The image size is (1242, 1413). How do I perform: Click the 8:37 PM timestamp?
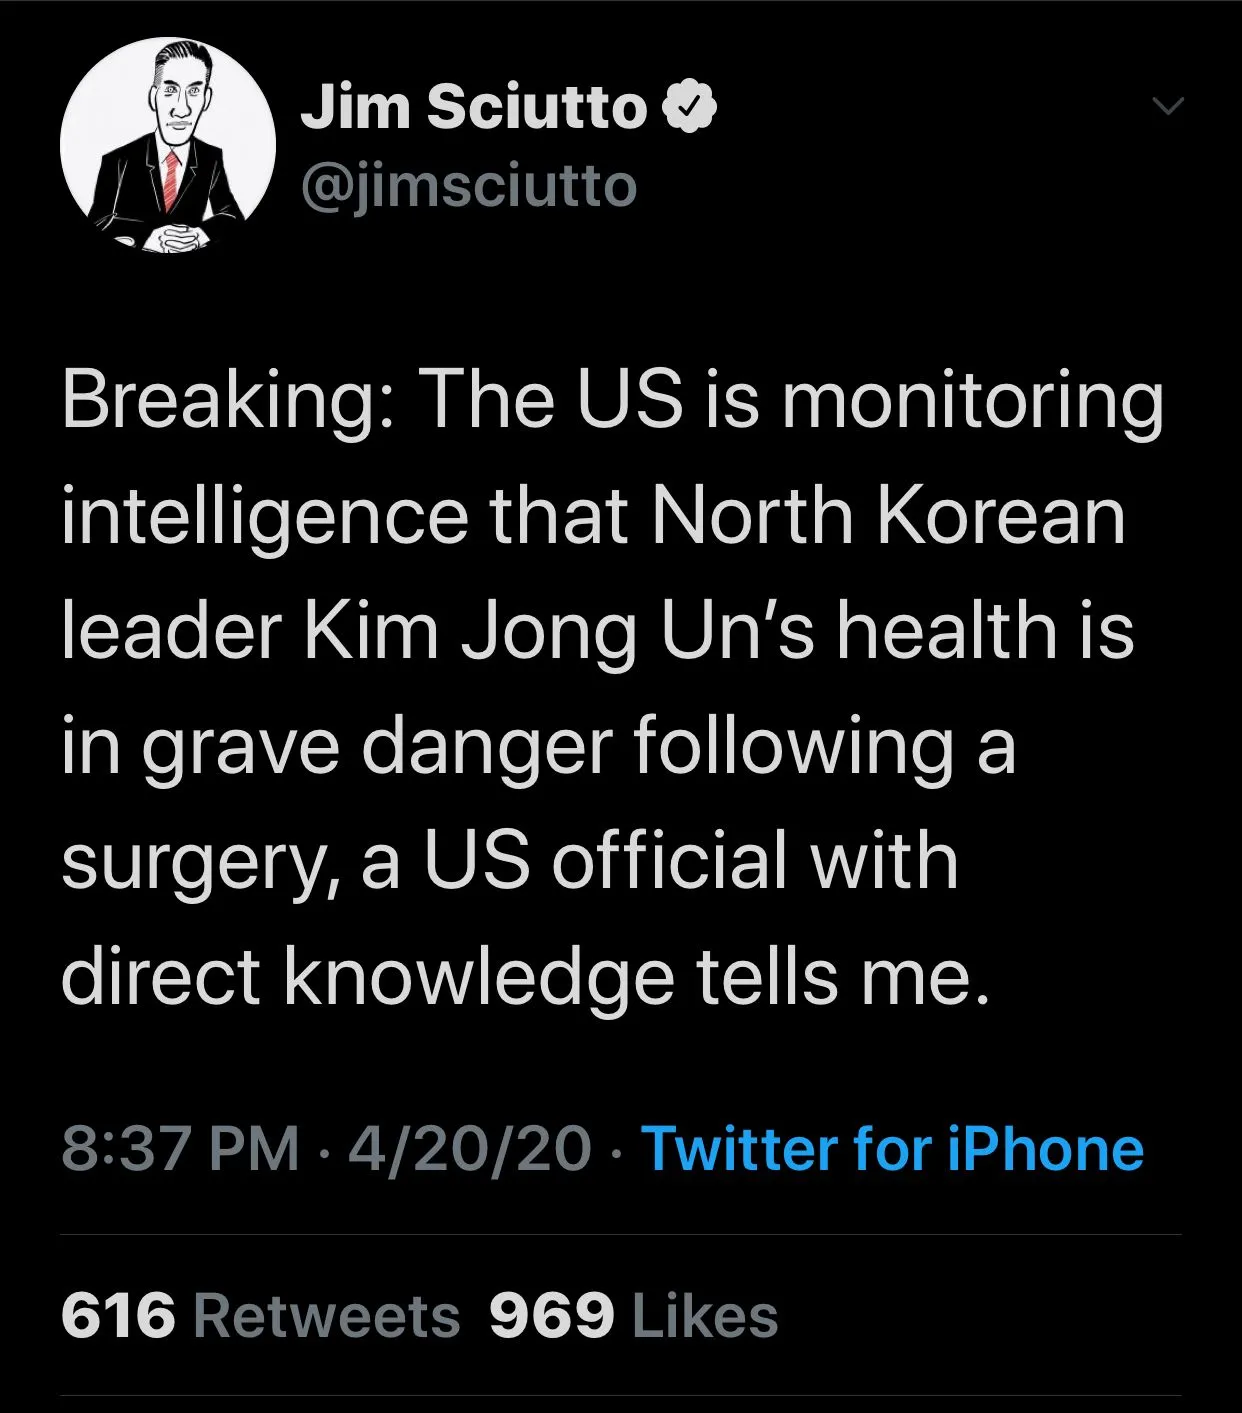pyautogui.click(x=180, y=1148)
